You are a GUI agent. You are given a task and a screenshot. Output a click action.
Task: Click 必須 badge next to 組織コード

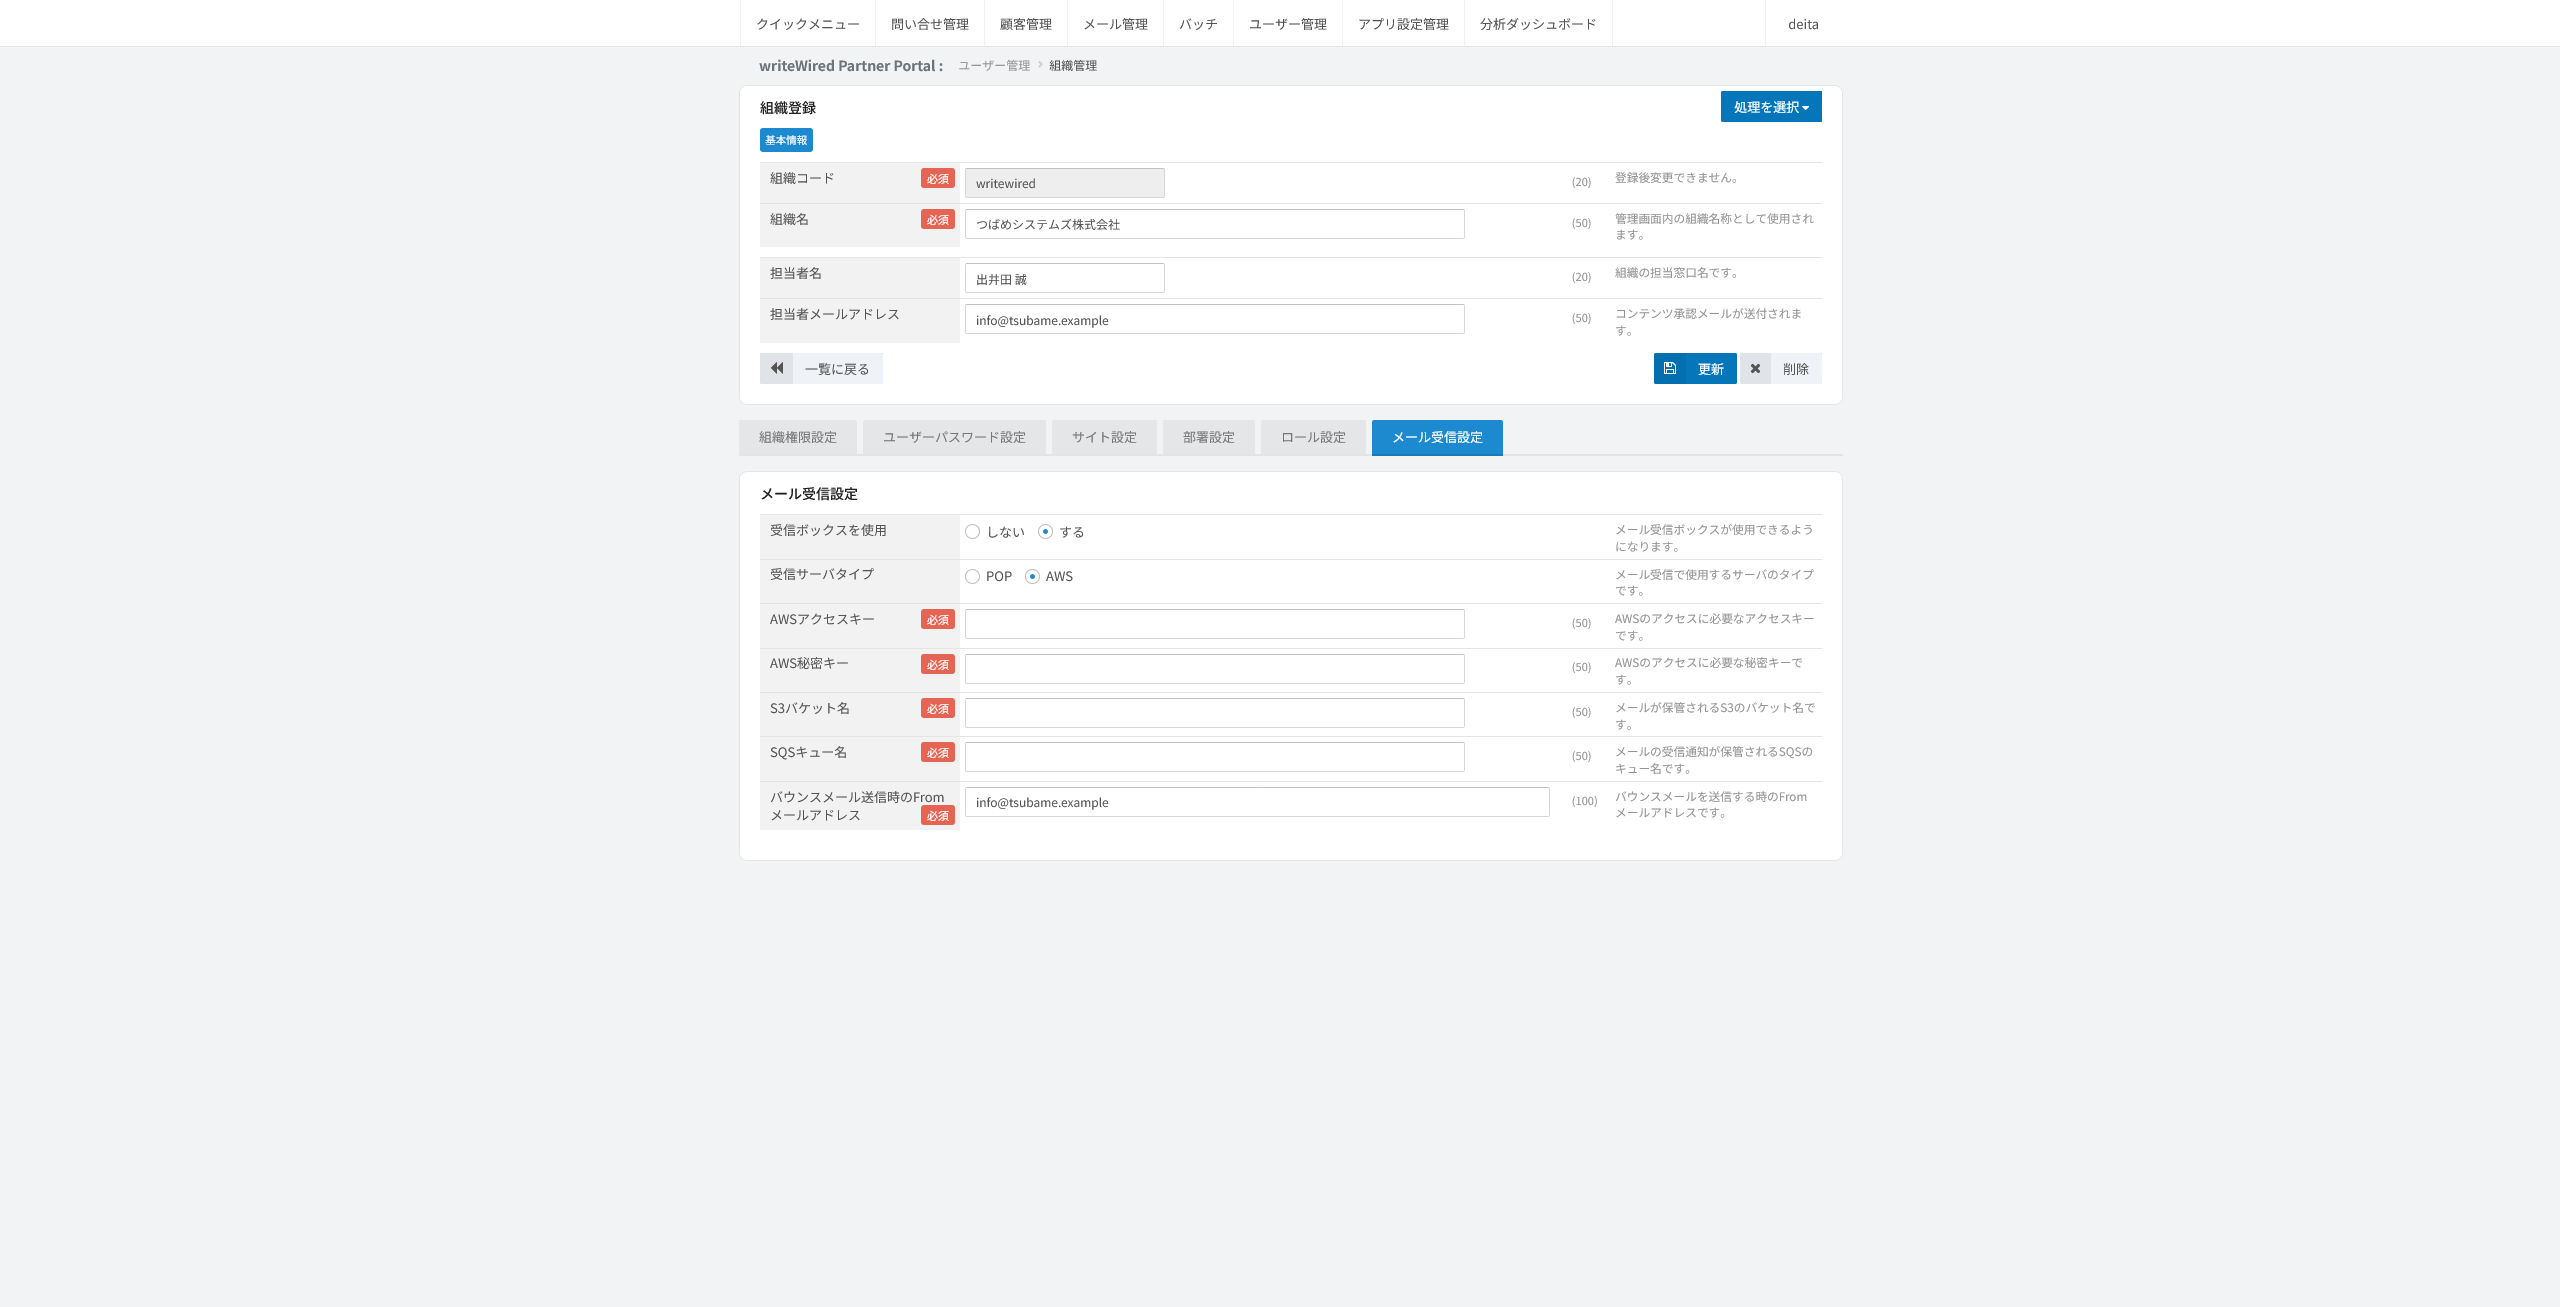[938, 179]
